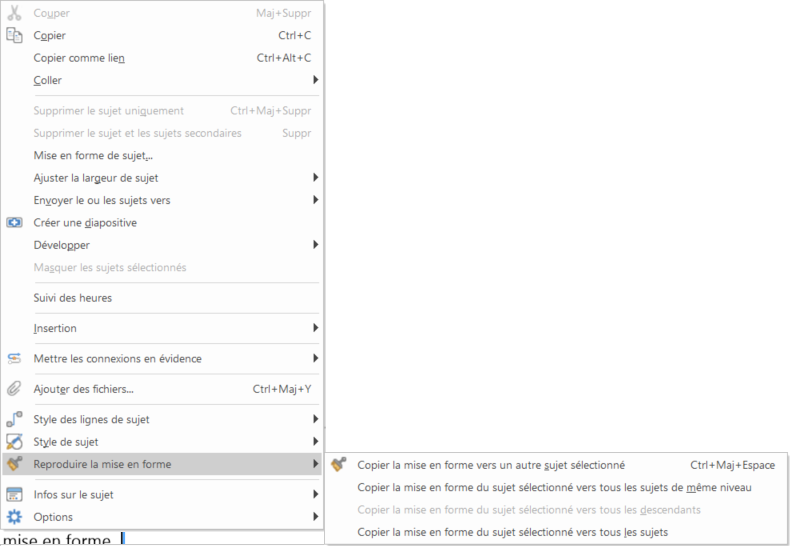
Task: Click the Créer une diapositive icon
Action: (x=14, y=223)
